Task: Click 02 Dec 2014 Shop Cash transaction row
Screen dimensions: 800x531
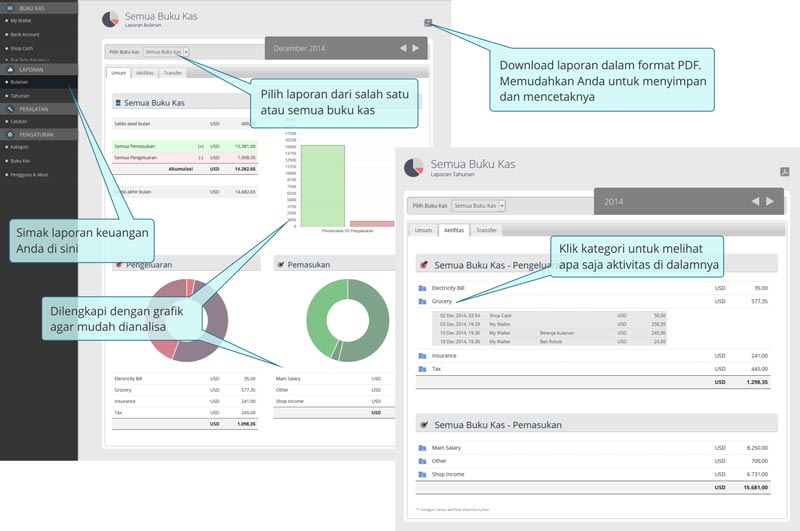Action: click(x=549, y=315)
